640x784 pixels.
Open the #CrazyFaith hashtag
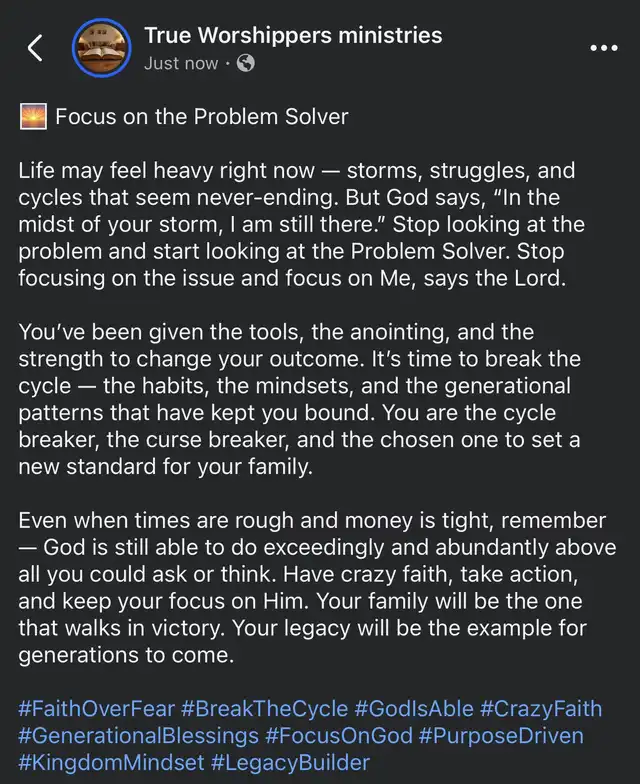[x=541, y=709]
